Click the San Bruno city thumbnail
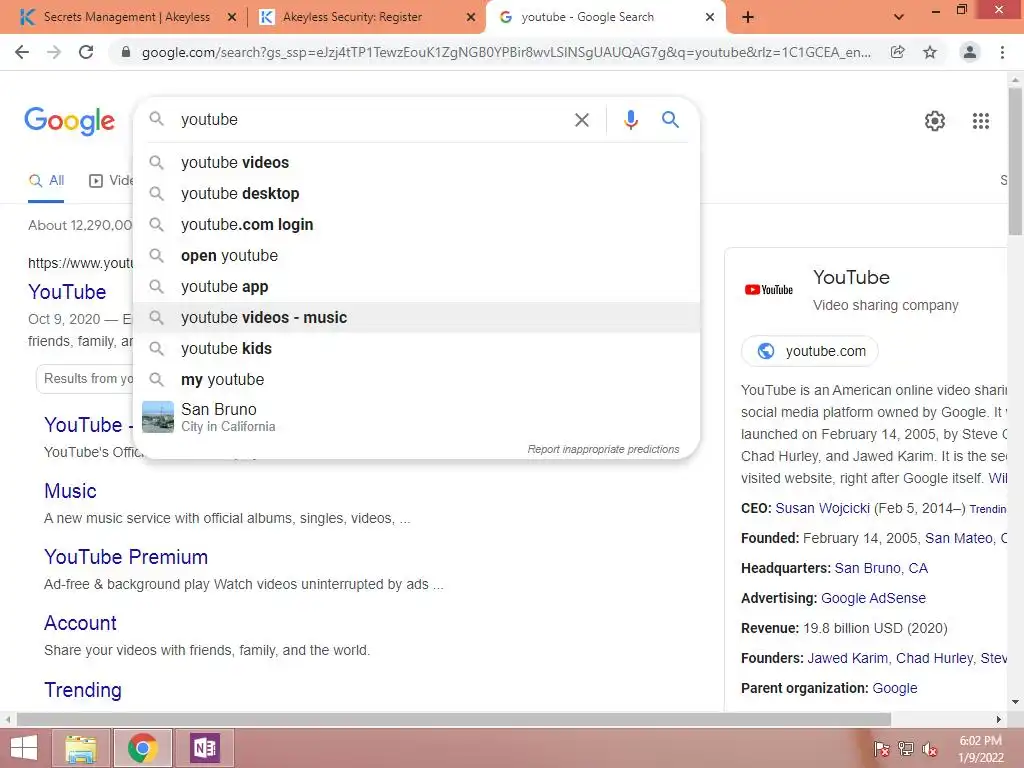Image resolution: width=1024 pixels, height=768 pixels. coord(158,417)
